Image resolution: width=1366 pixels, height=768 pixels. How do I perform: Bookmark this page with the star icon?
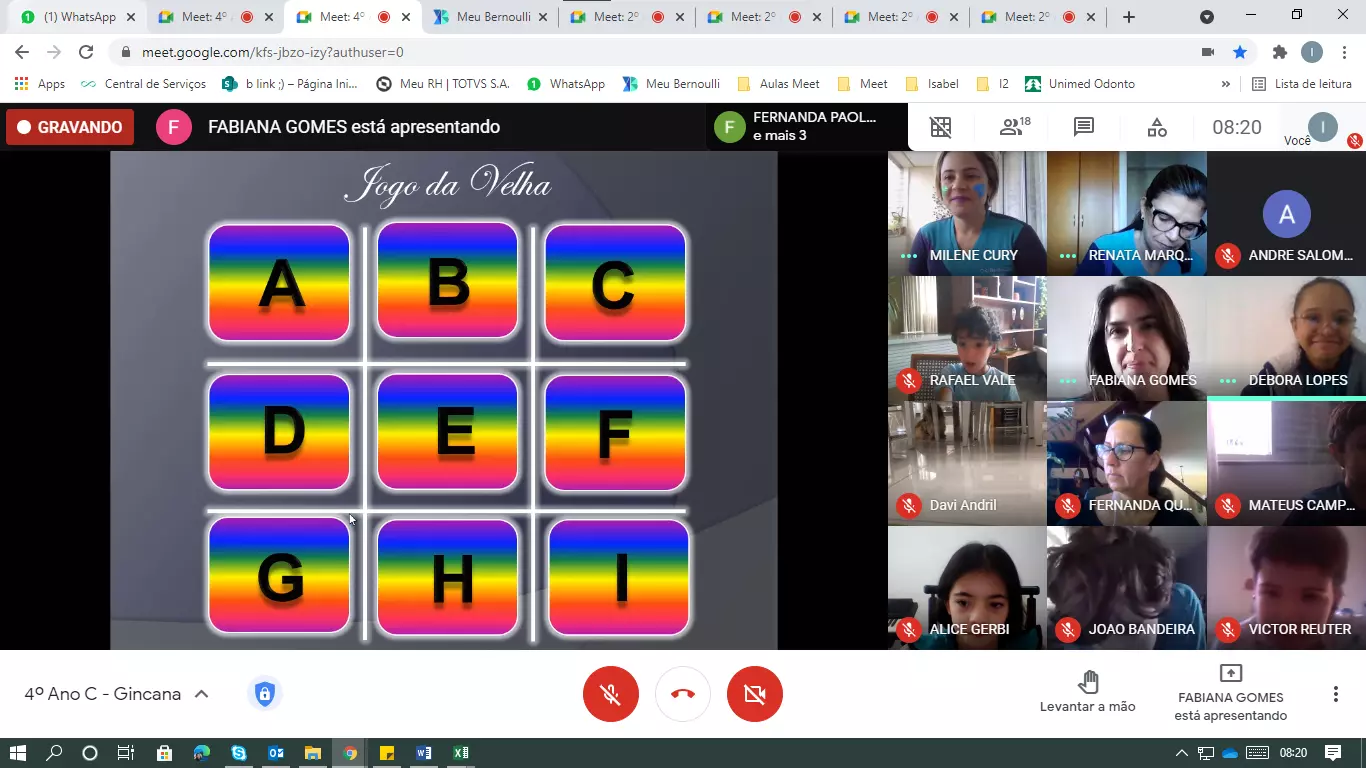click(1240, 52)
